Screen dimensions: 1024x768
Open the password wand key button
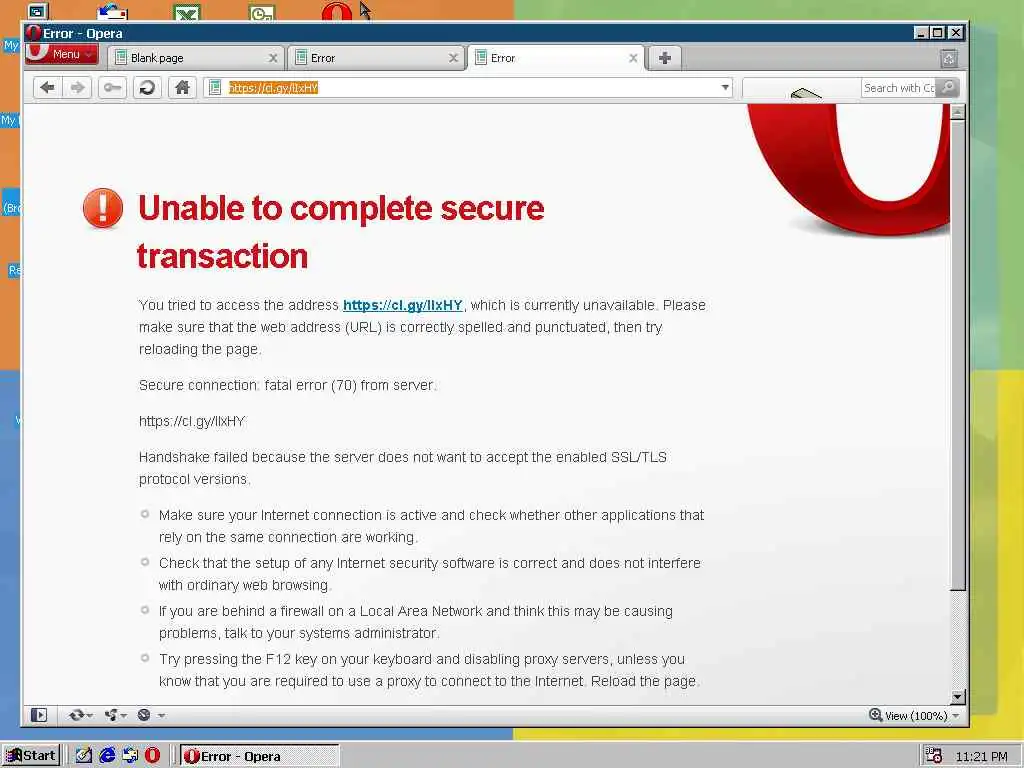[x=112, y=88]
